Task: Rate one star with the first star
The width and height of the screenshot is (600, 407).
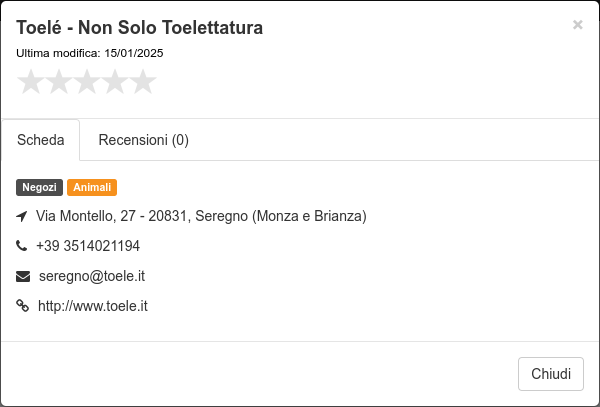Action: pyautogui.click(x=31, y=81)
